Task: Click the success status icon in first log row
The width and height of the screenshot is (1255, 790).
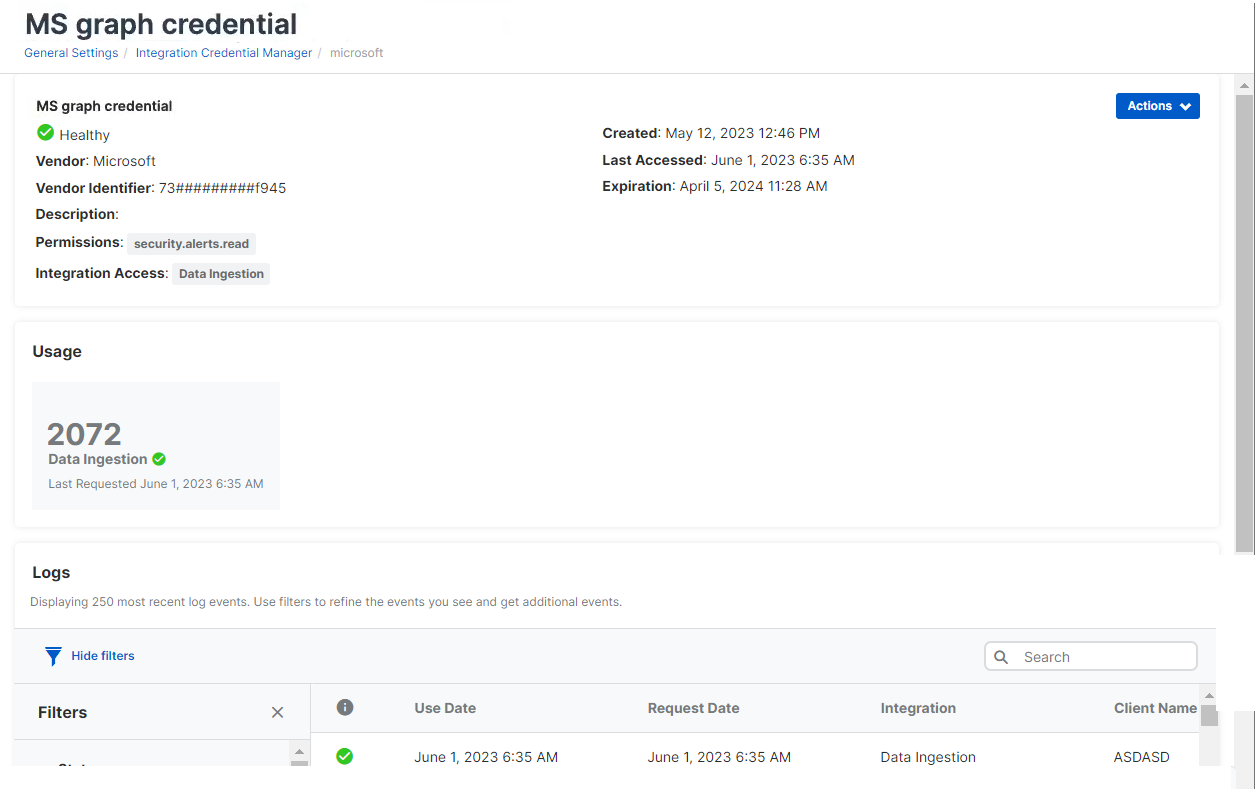Action: tap(345, 757)
